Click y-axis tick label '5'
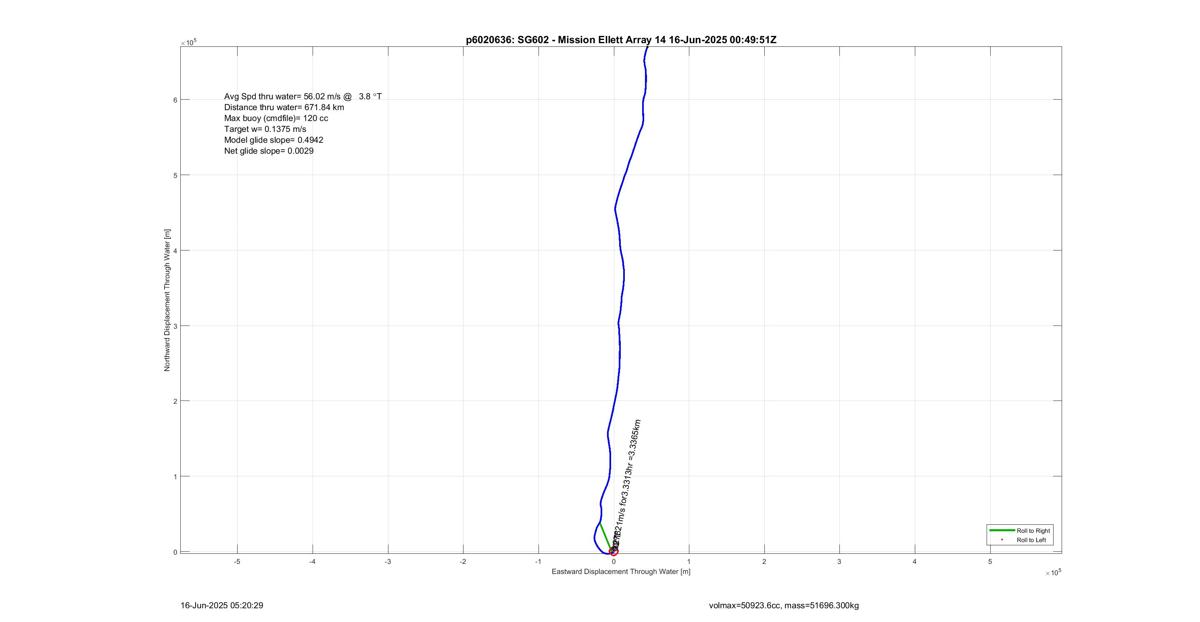1200x622 pixels. pos(175,175)
